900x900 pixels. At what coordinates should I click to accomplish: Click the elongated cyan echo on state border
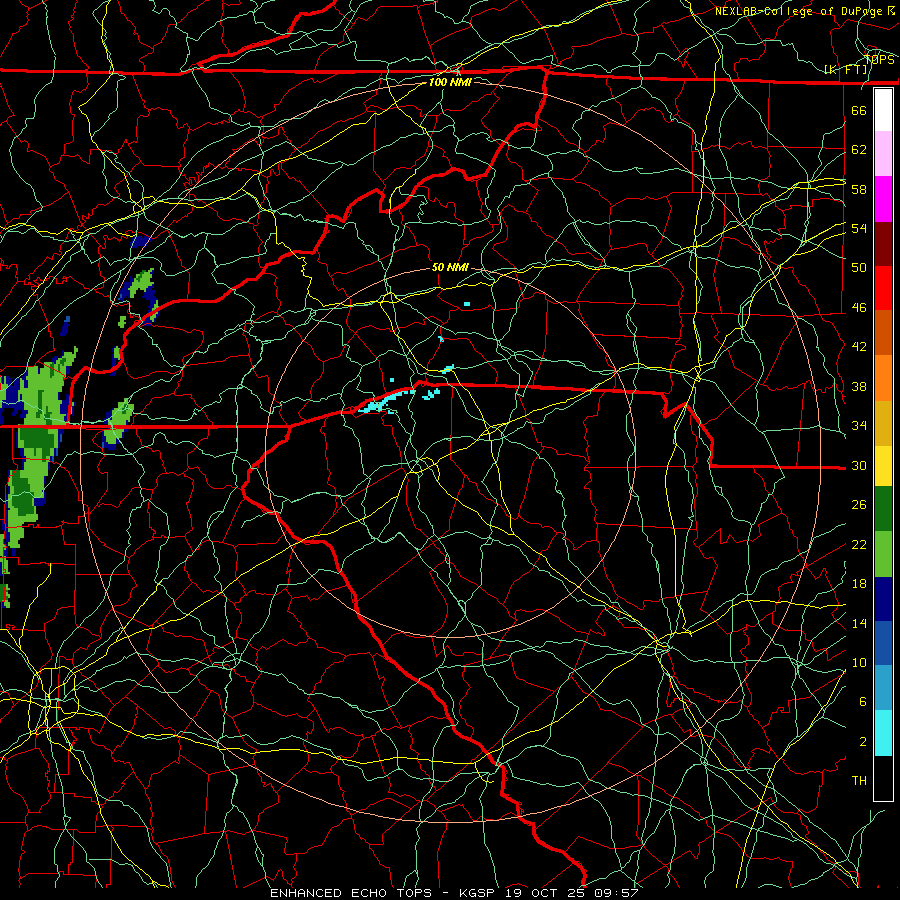386,401
